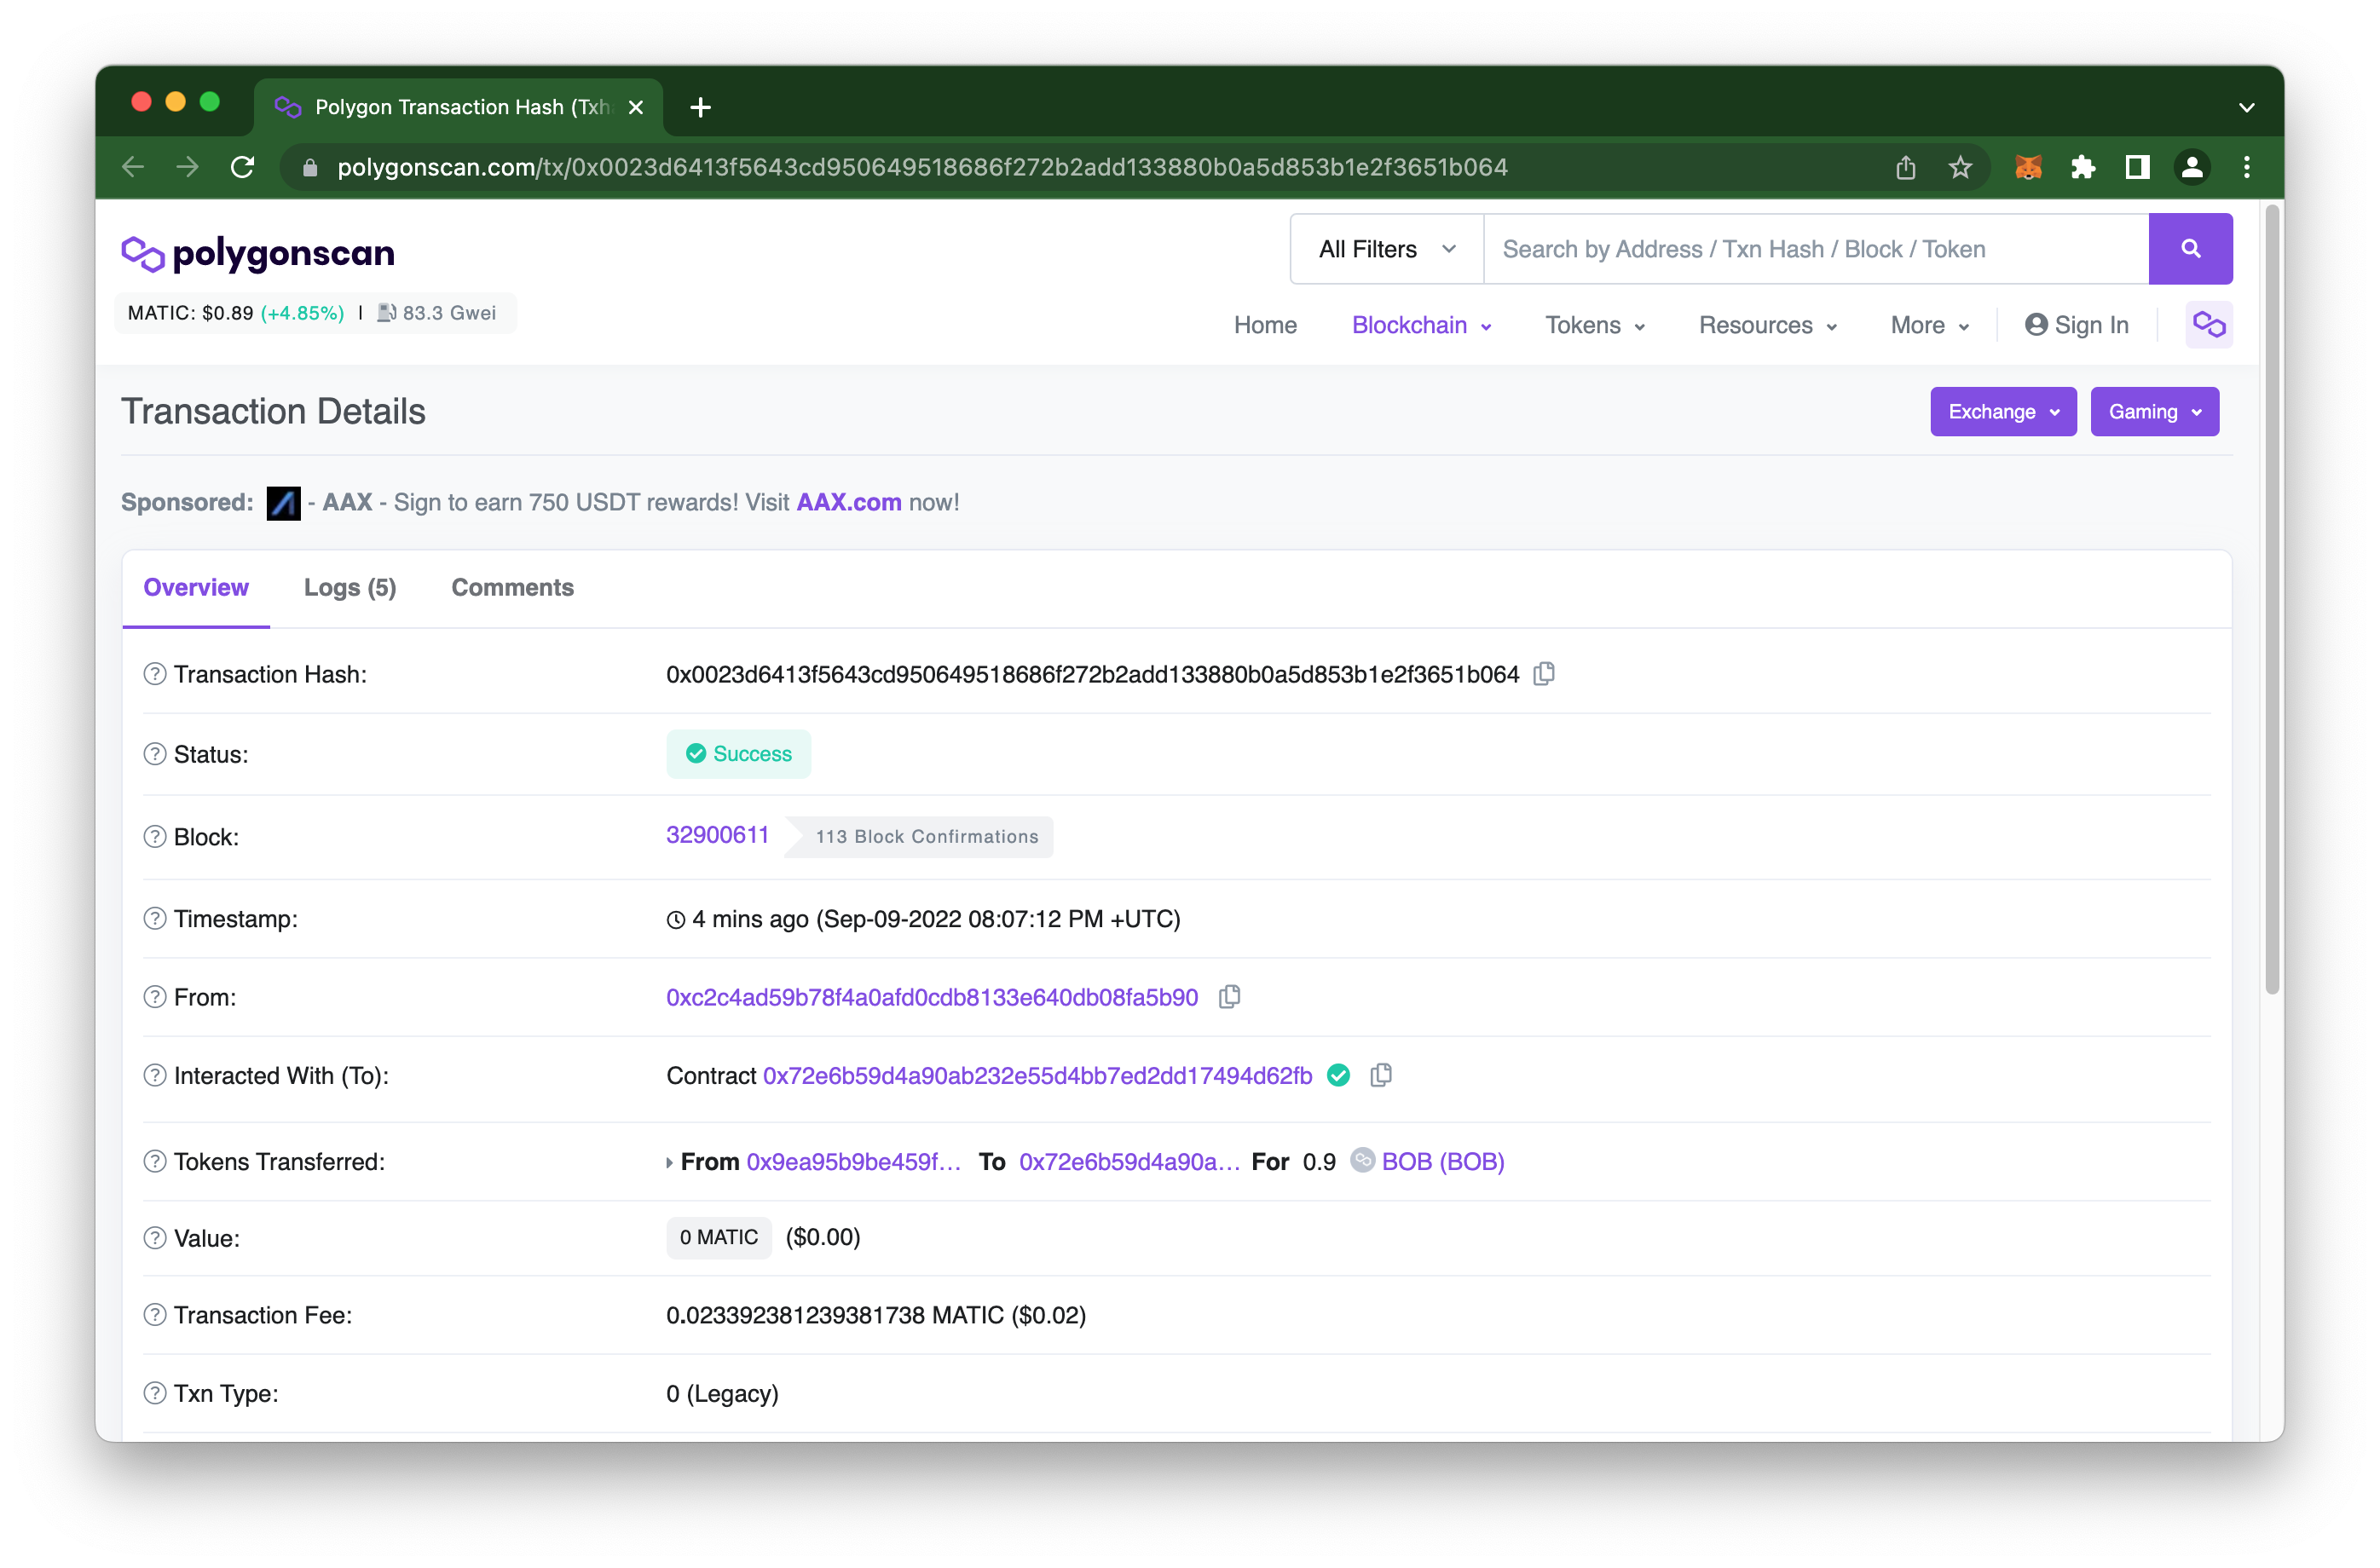Expand the Tokens Transferred row arrow
This screenshot has height=1568, width=2380.
(x=669, y=1162)
